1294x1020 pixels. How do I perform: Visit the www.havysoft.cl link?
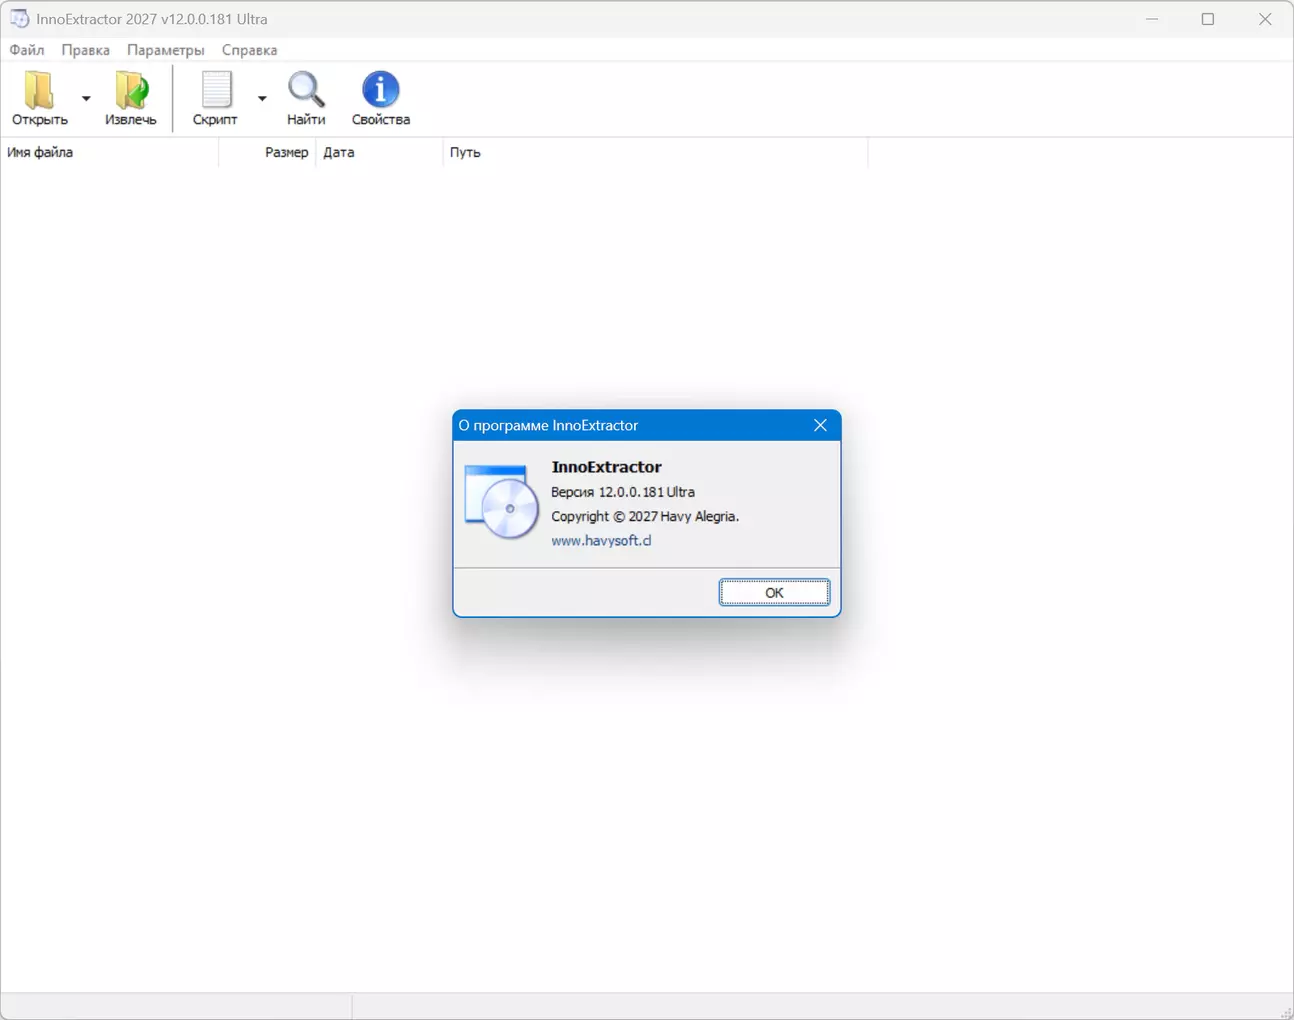(601, 541)
